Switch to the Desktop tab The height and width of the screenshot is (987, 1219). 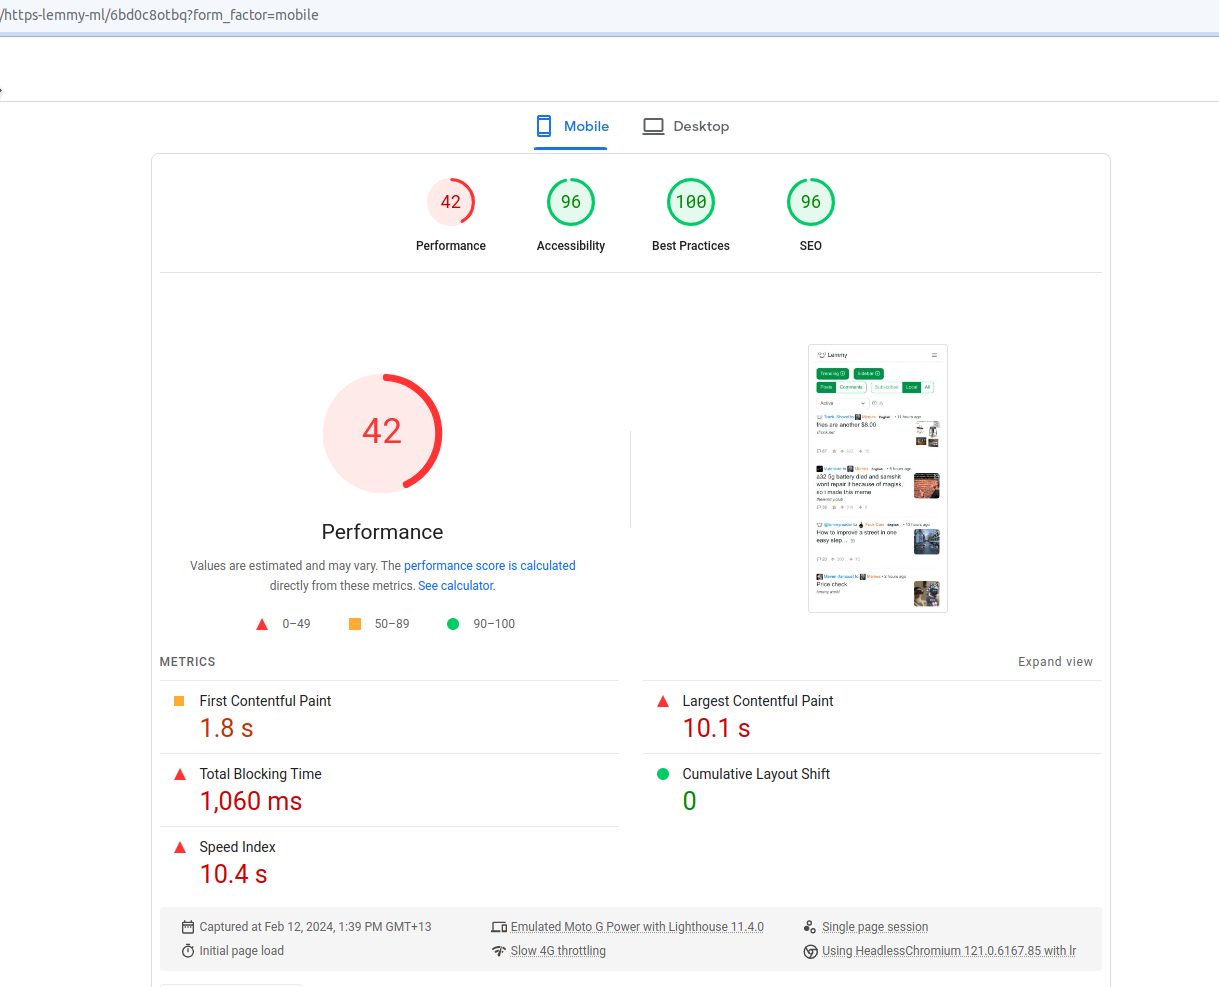(686, 127)
